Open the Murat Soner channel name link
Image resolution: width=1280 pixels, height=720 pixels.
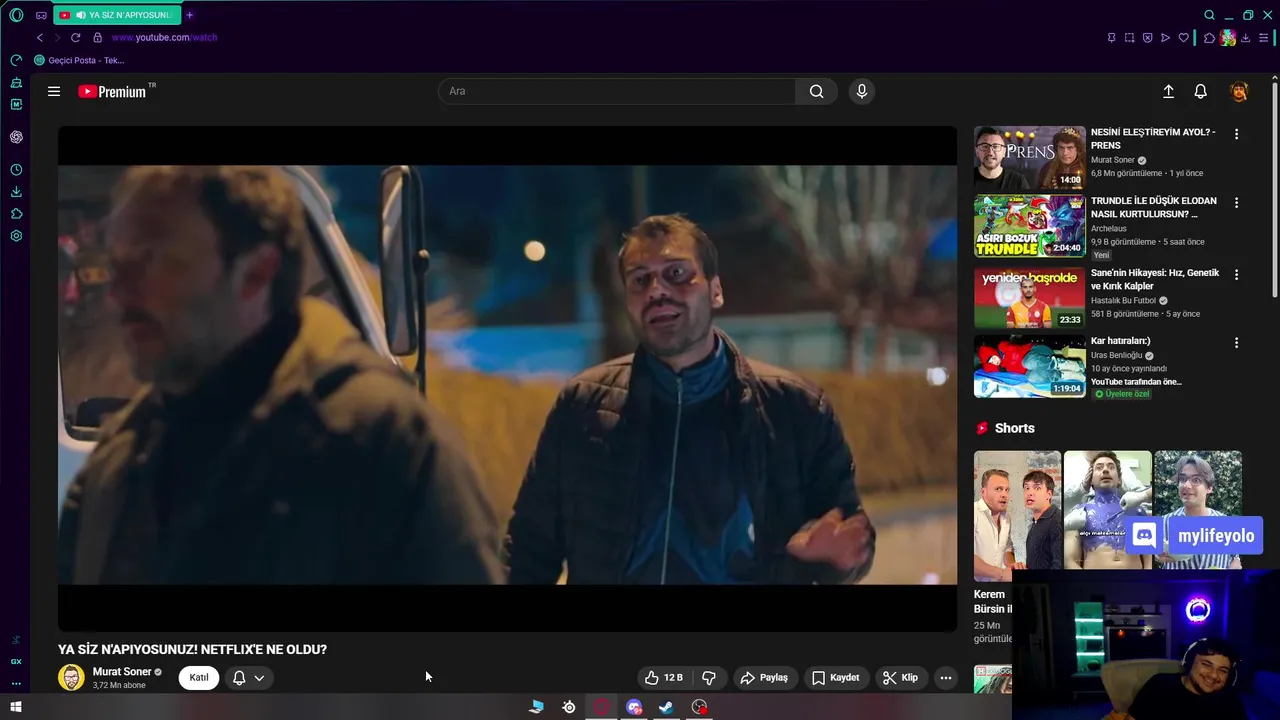122,672
